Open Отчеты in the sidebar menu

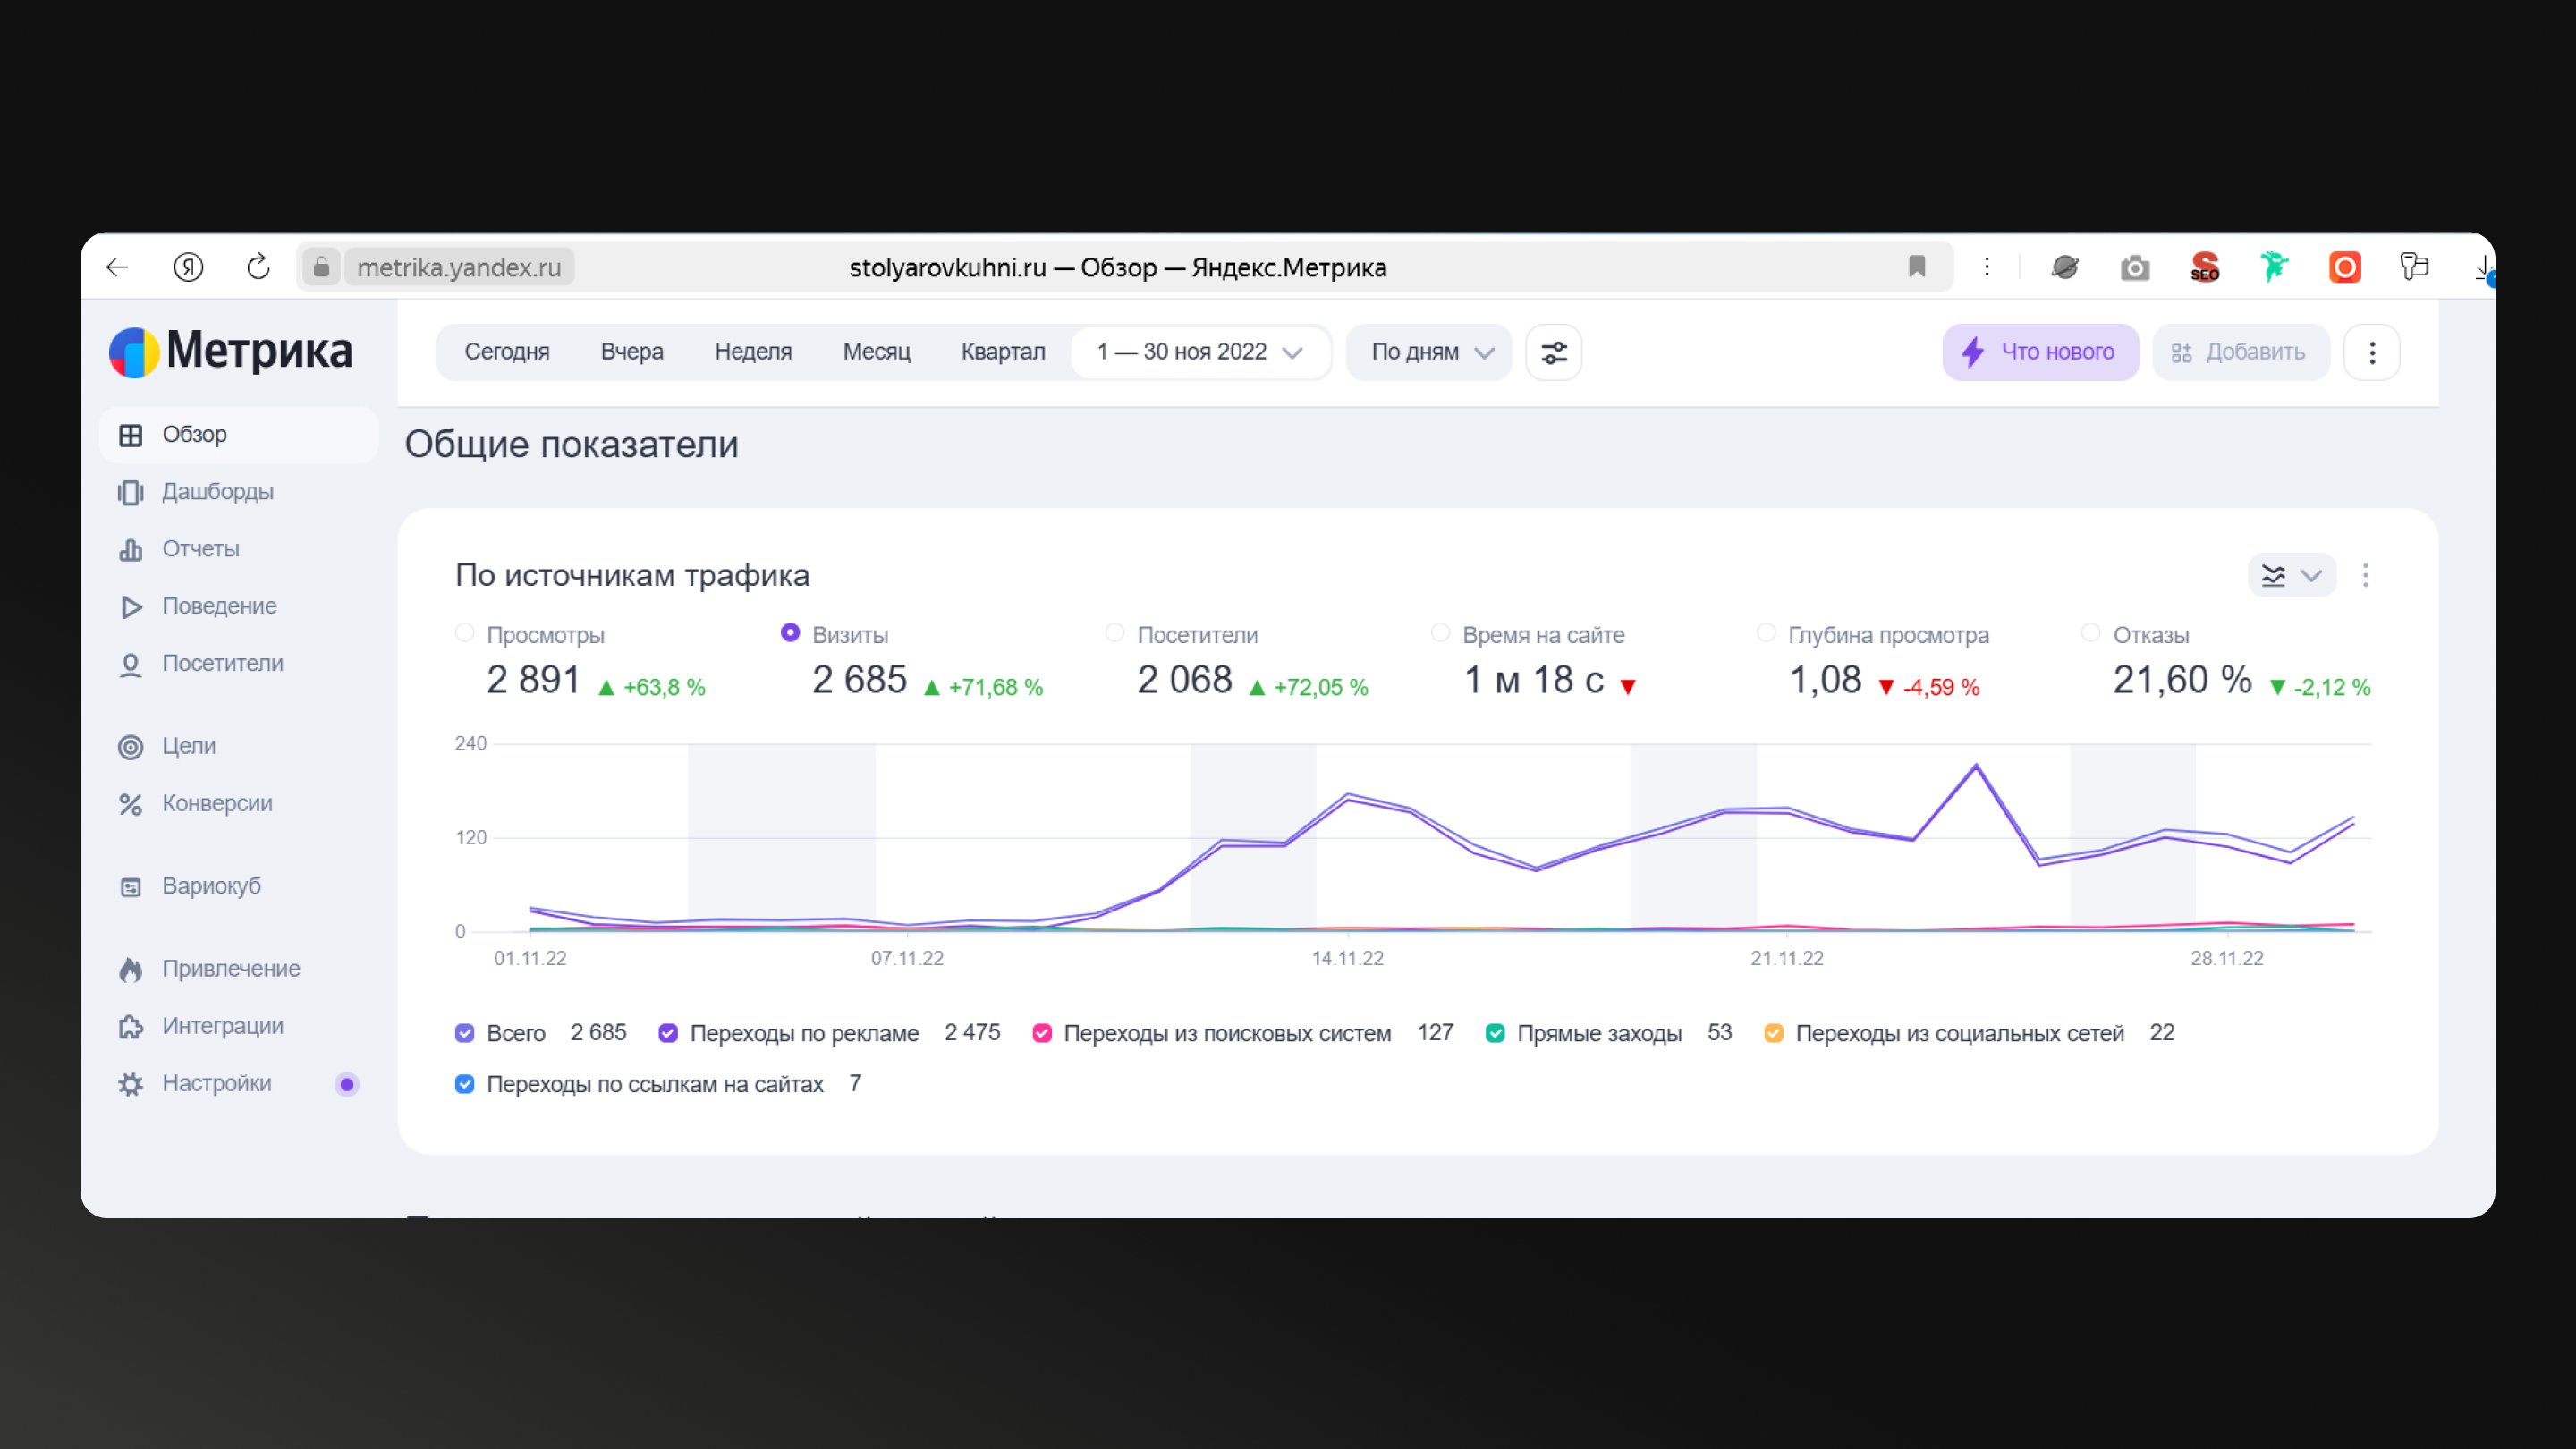[200, 549]
